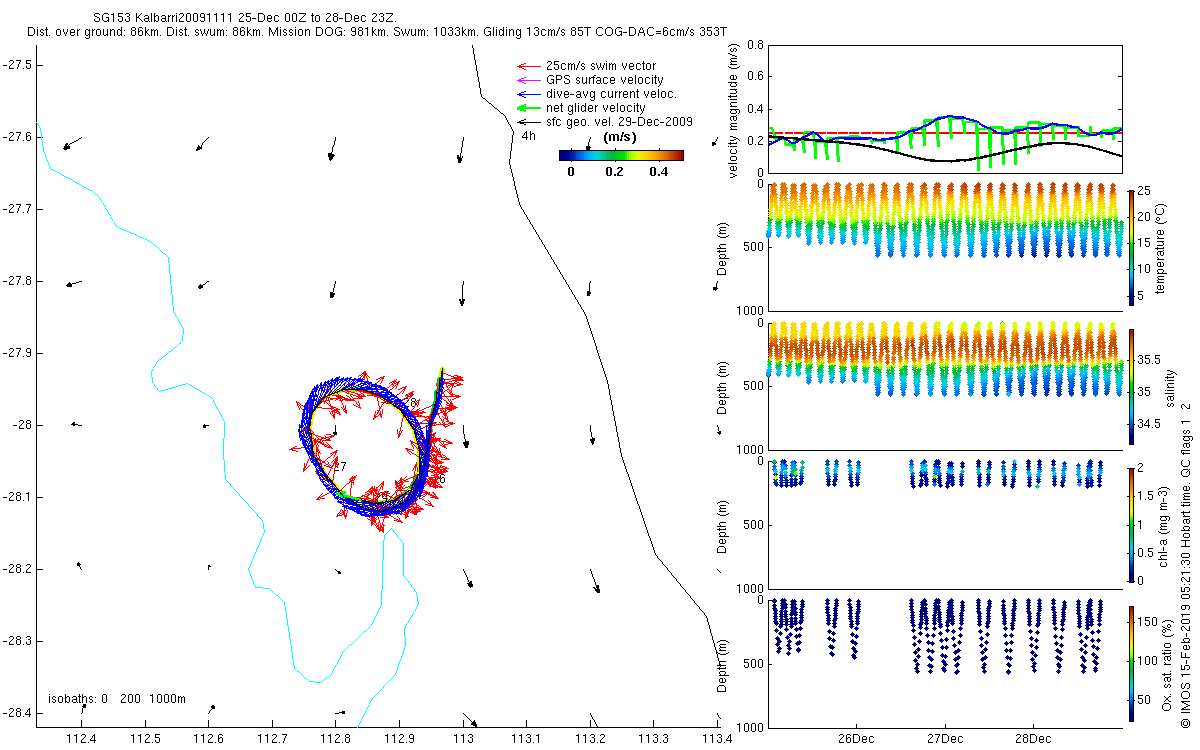Click the '-28' latitude tick label

(x=22, y=425)
